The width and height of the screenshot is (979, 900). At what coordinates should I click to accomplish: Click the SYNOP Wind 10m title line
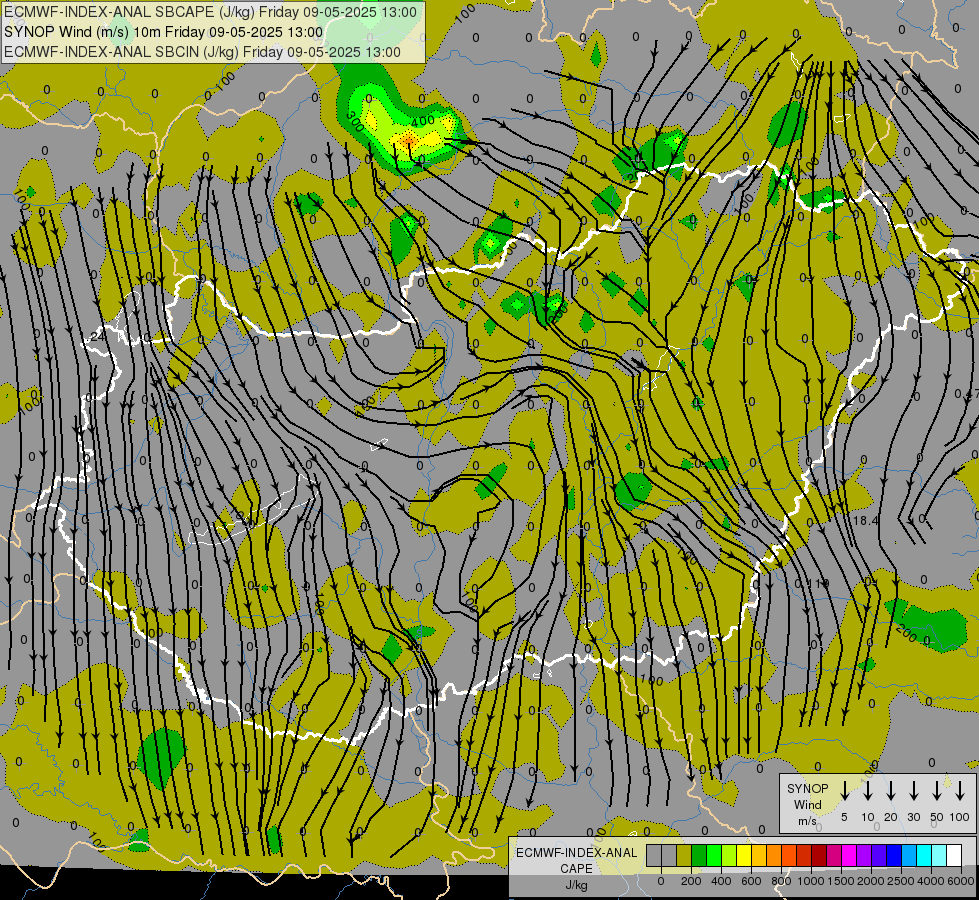coord(164,32)
